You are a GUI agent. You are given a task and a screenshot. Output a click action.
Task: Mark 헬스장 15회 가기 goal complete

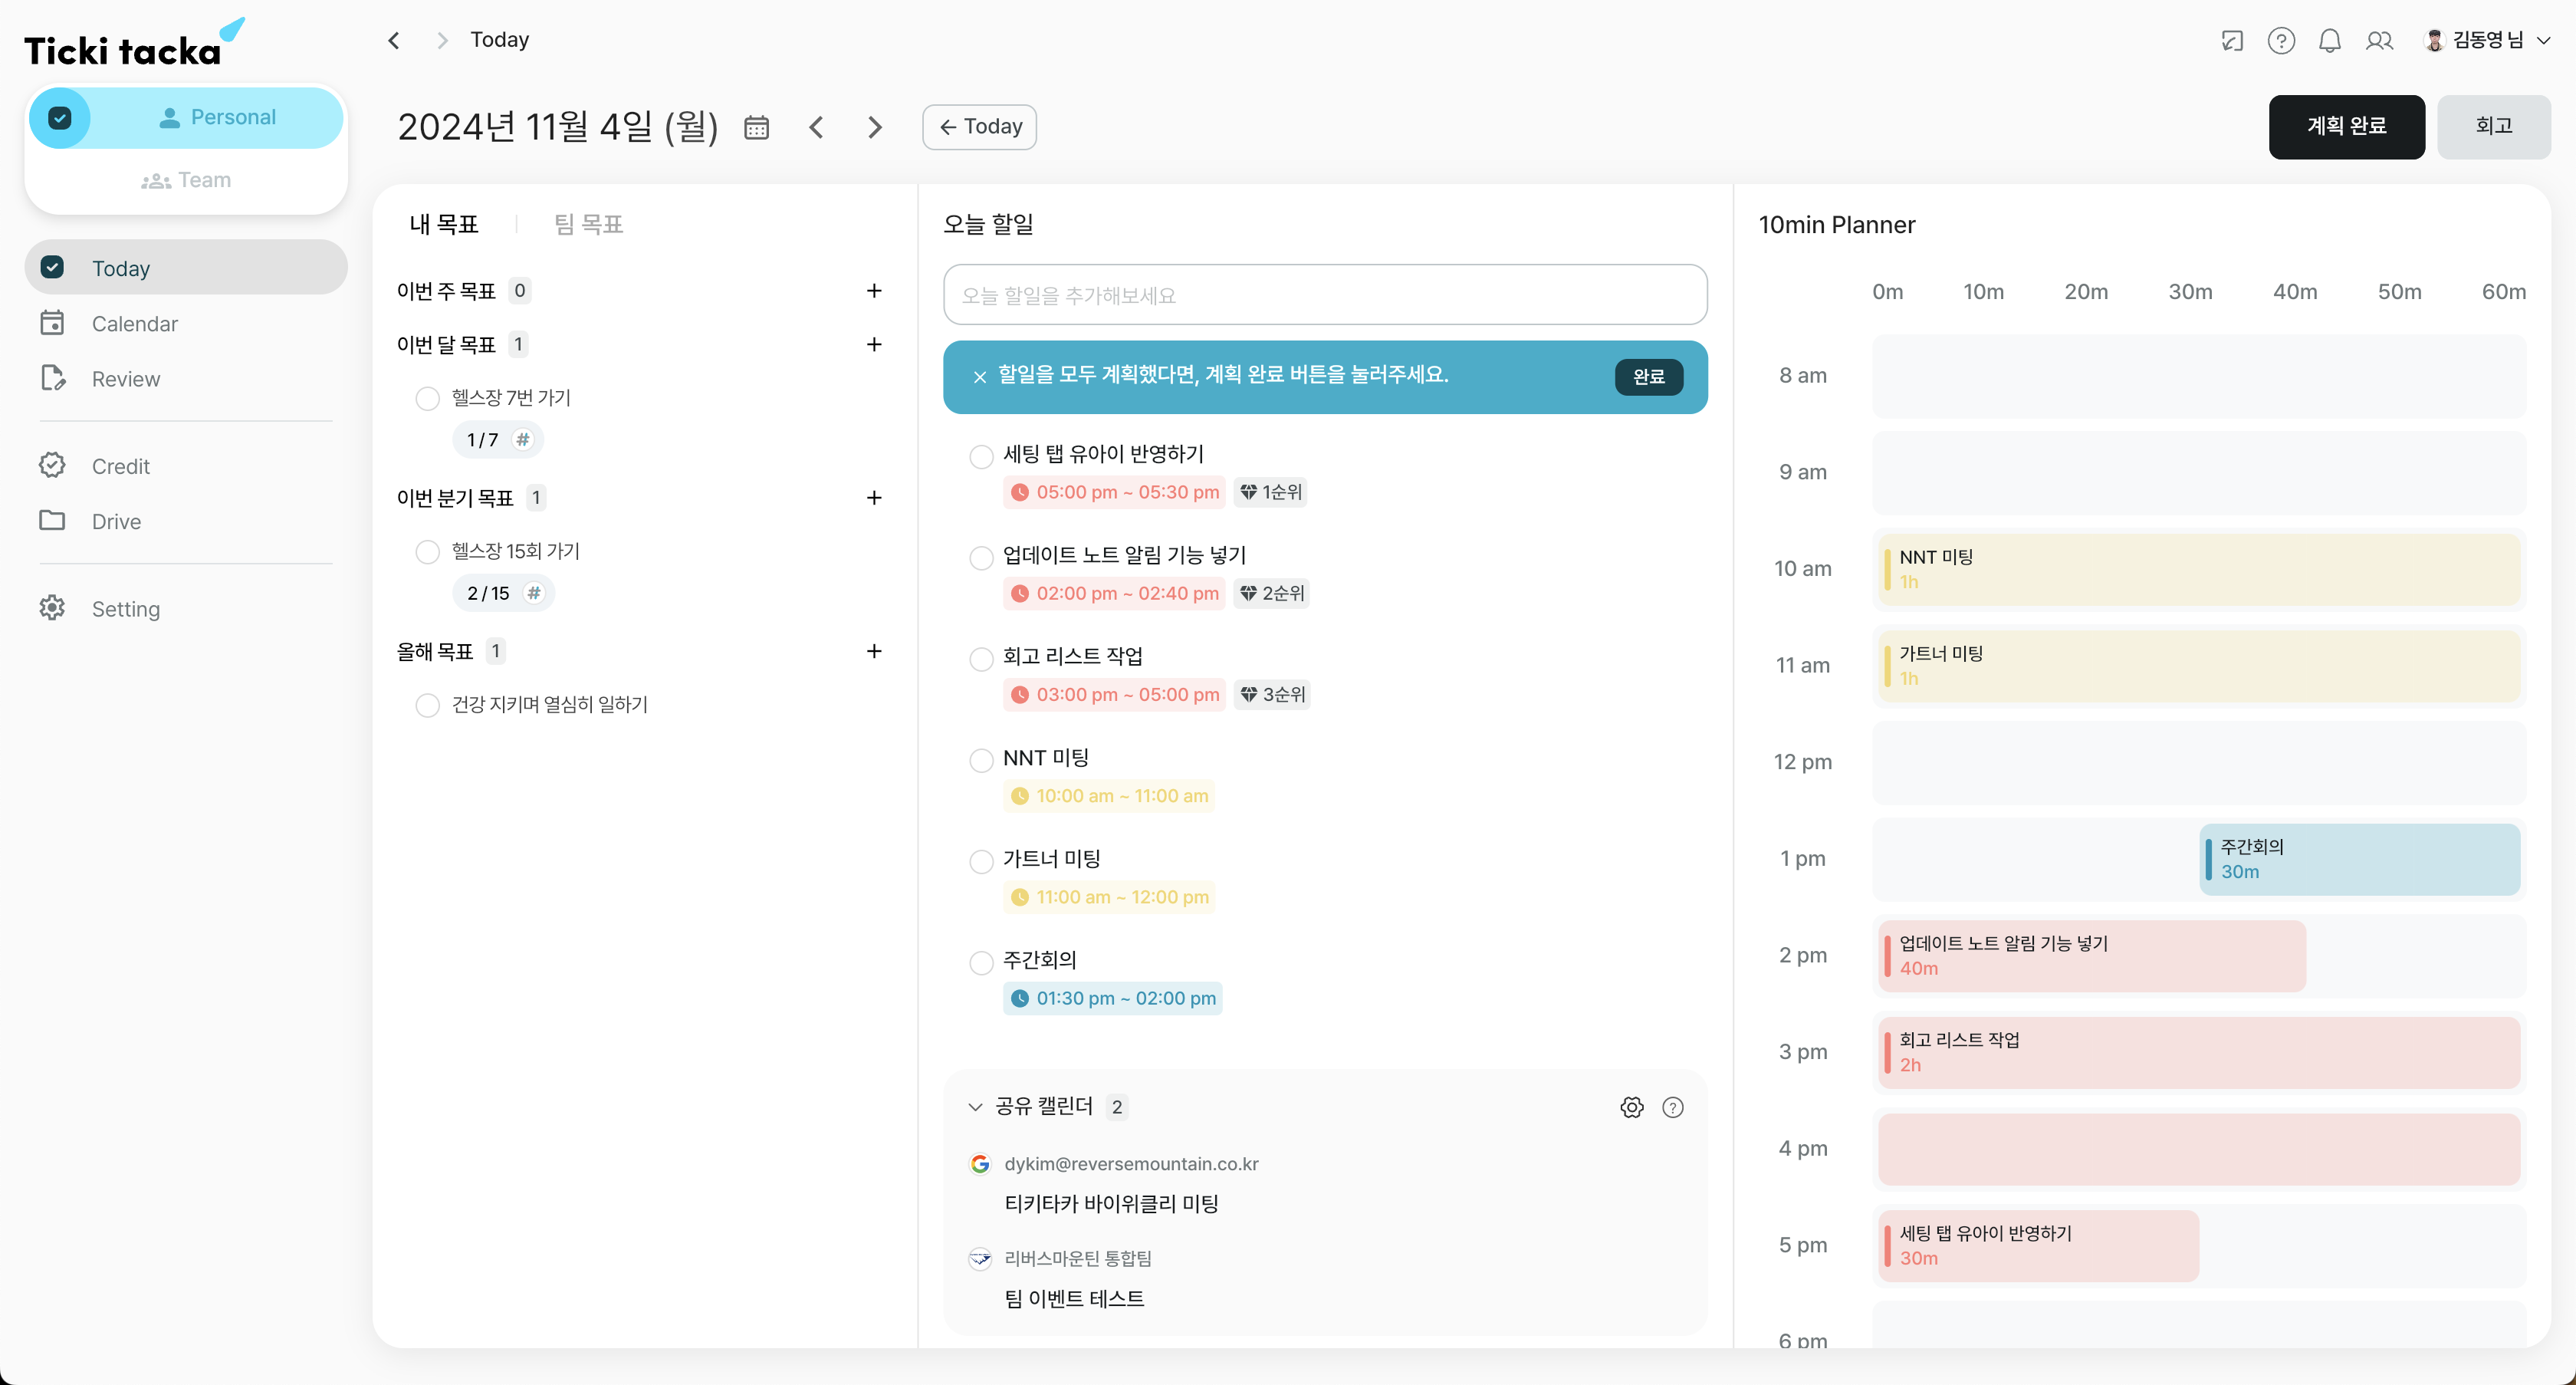pos(427,552)
